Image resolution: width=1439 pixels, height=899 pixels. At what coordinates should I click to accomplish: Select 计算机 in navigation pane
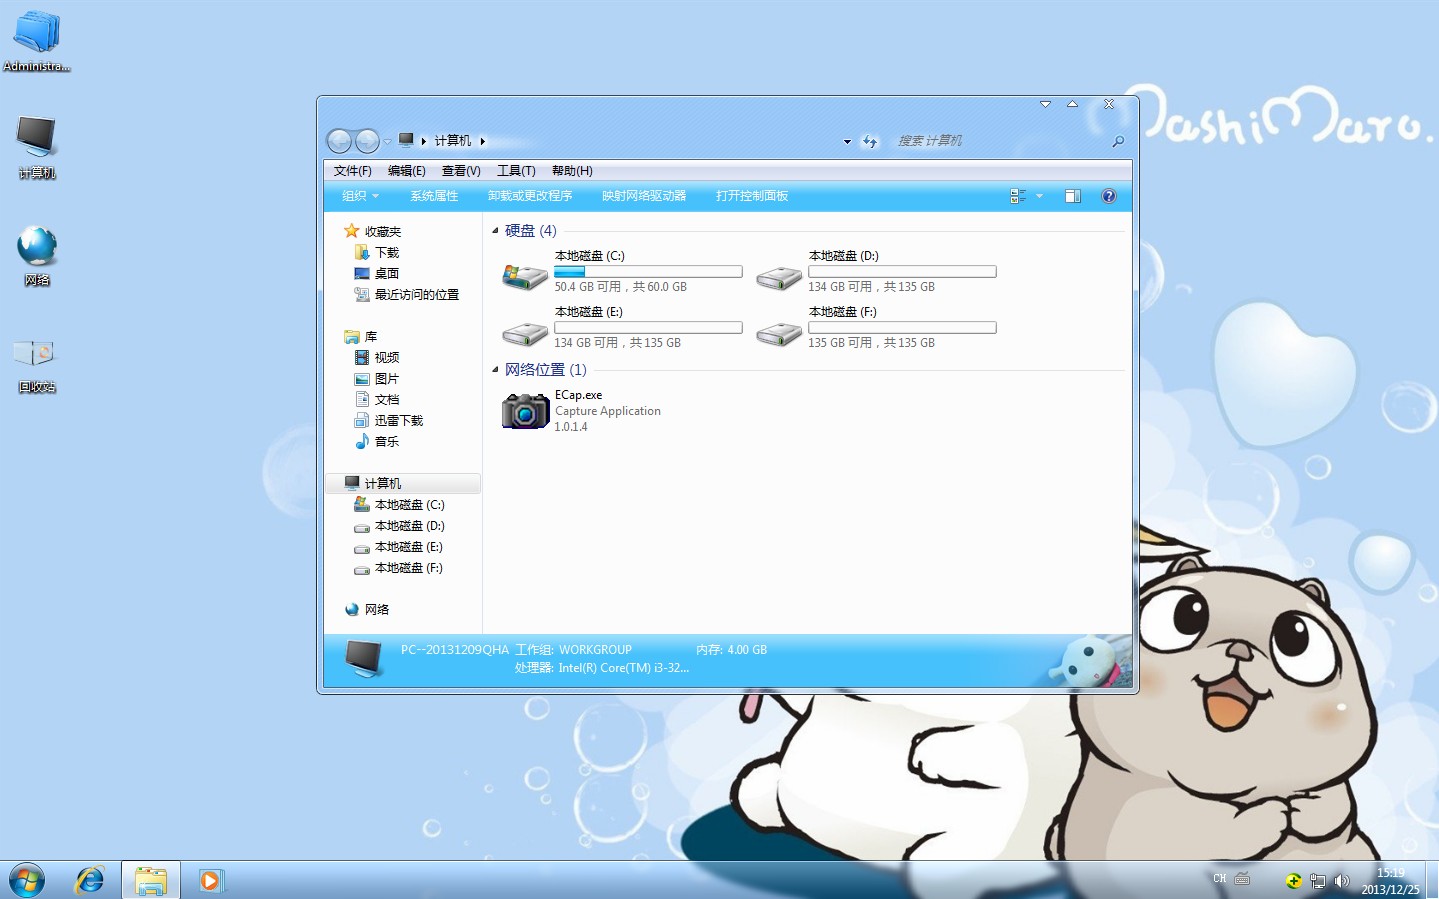(x=403, y=483)
